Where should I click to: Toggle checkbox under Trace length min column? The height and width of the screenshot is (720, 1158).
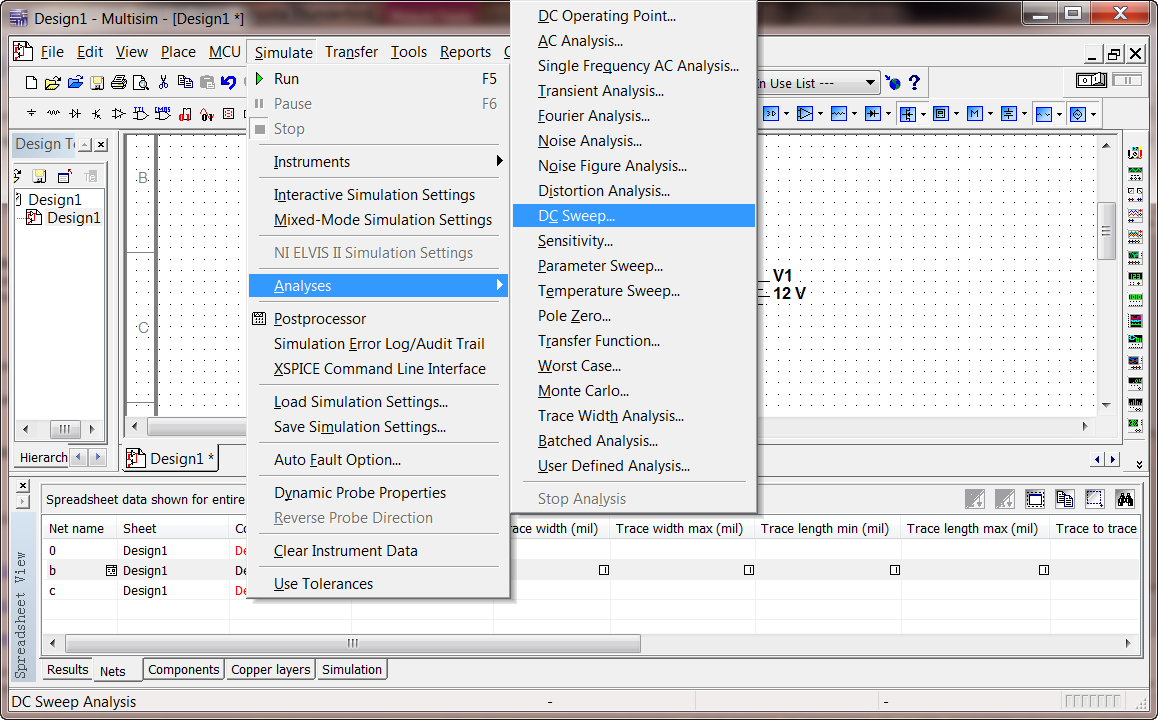tap(895, 570)
